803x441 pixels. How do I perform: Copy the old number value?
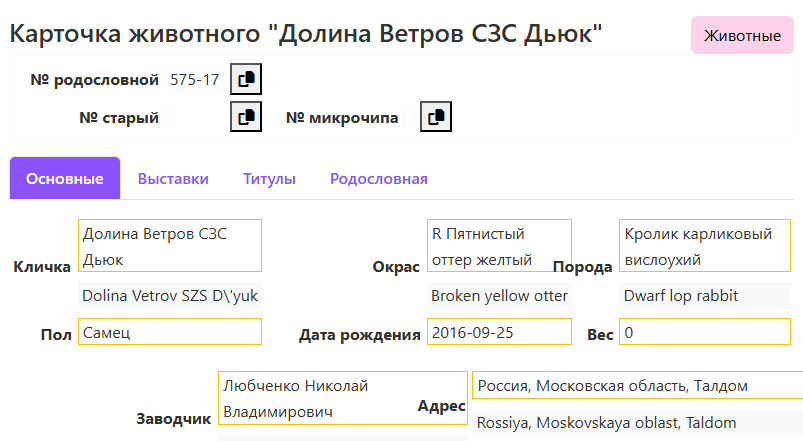click(x=246, y=117)
